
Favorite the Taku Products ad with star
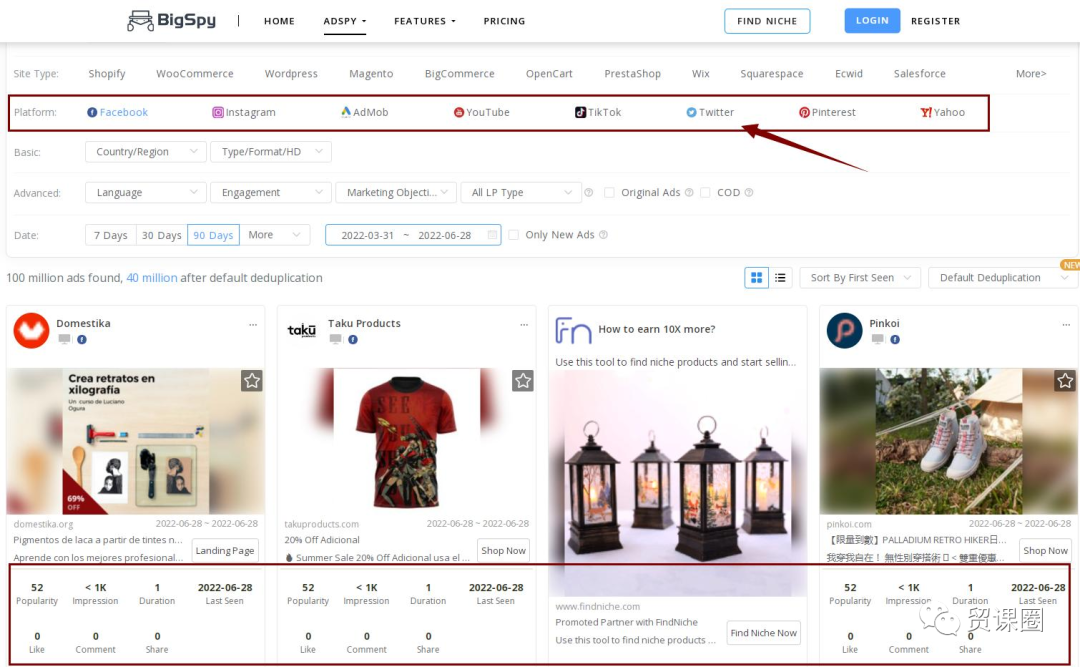point(523,380)
